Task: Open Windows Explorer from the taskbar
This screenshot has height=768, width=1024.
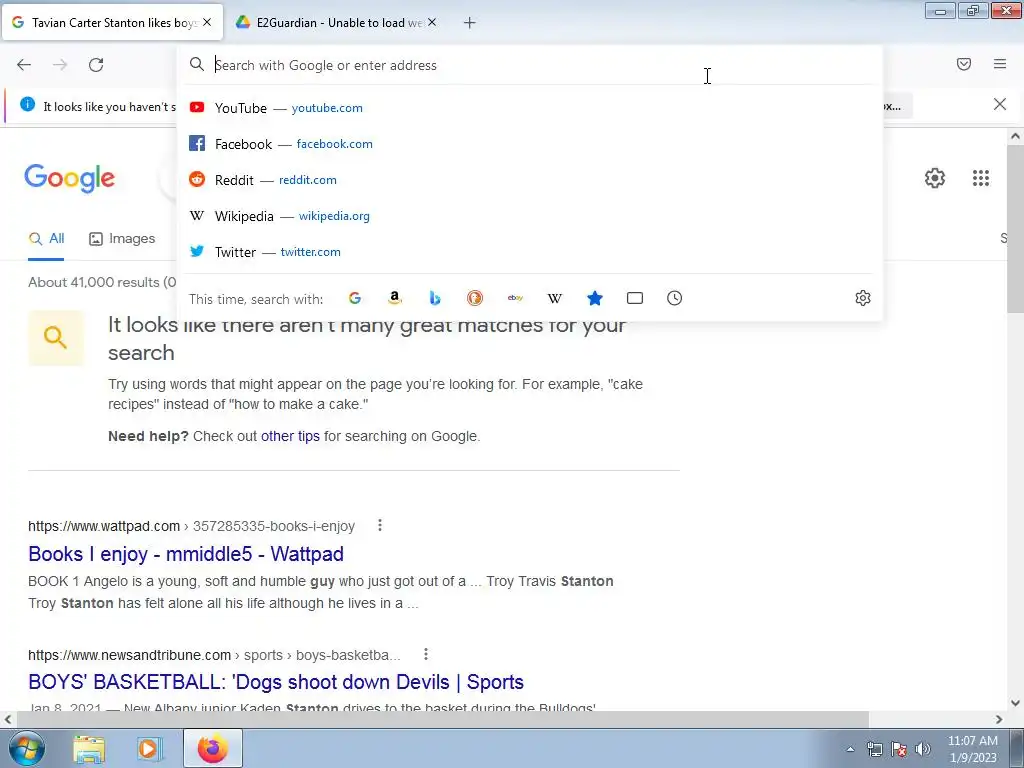Action: 89,748
